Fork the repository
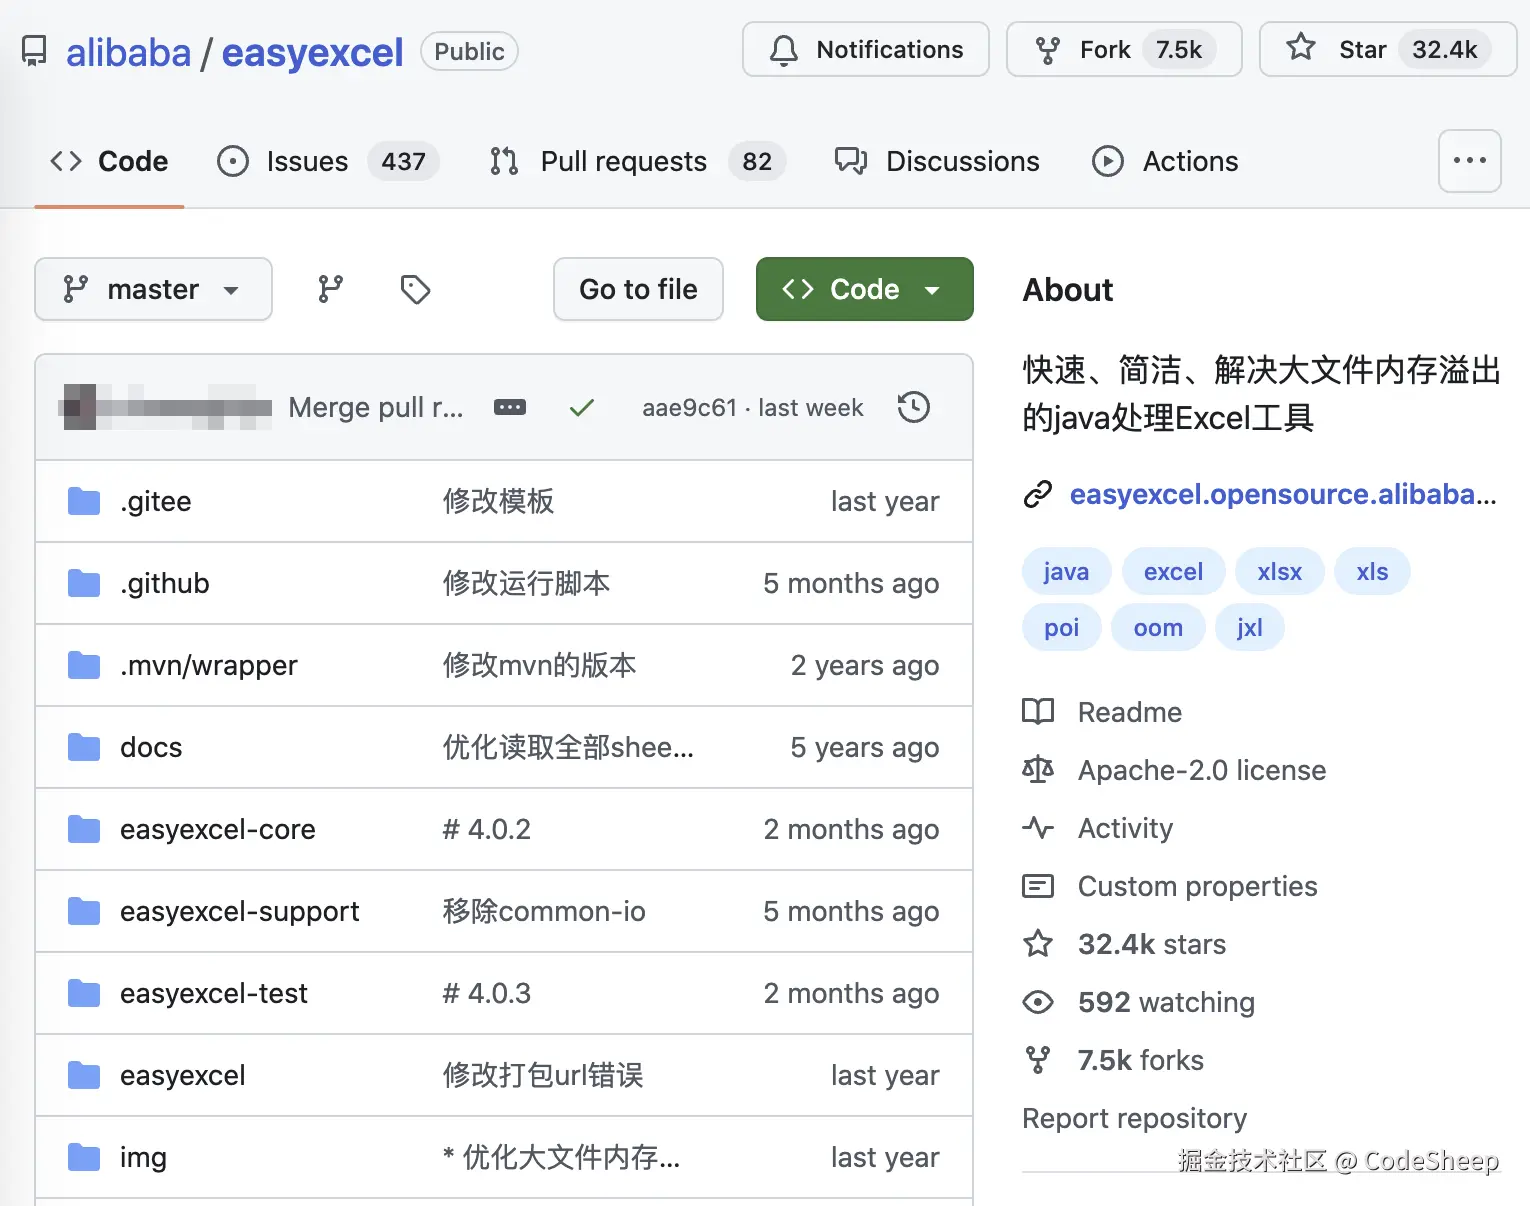1530x1206 pixels. (x=1124, y=49)
